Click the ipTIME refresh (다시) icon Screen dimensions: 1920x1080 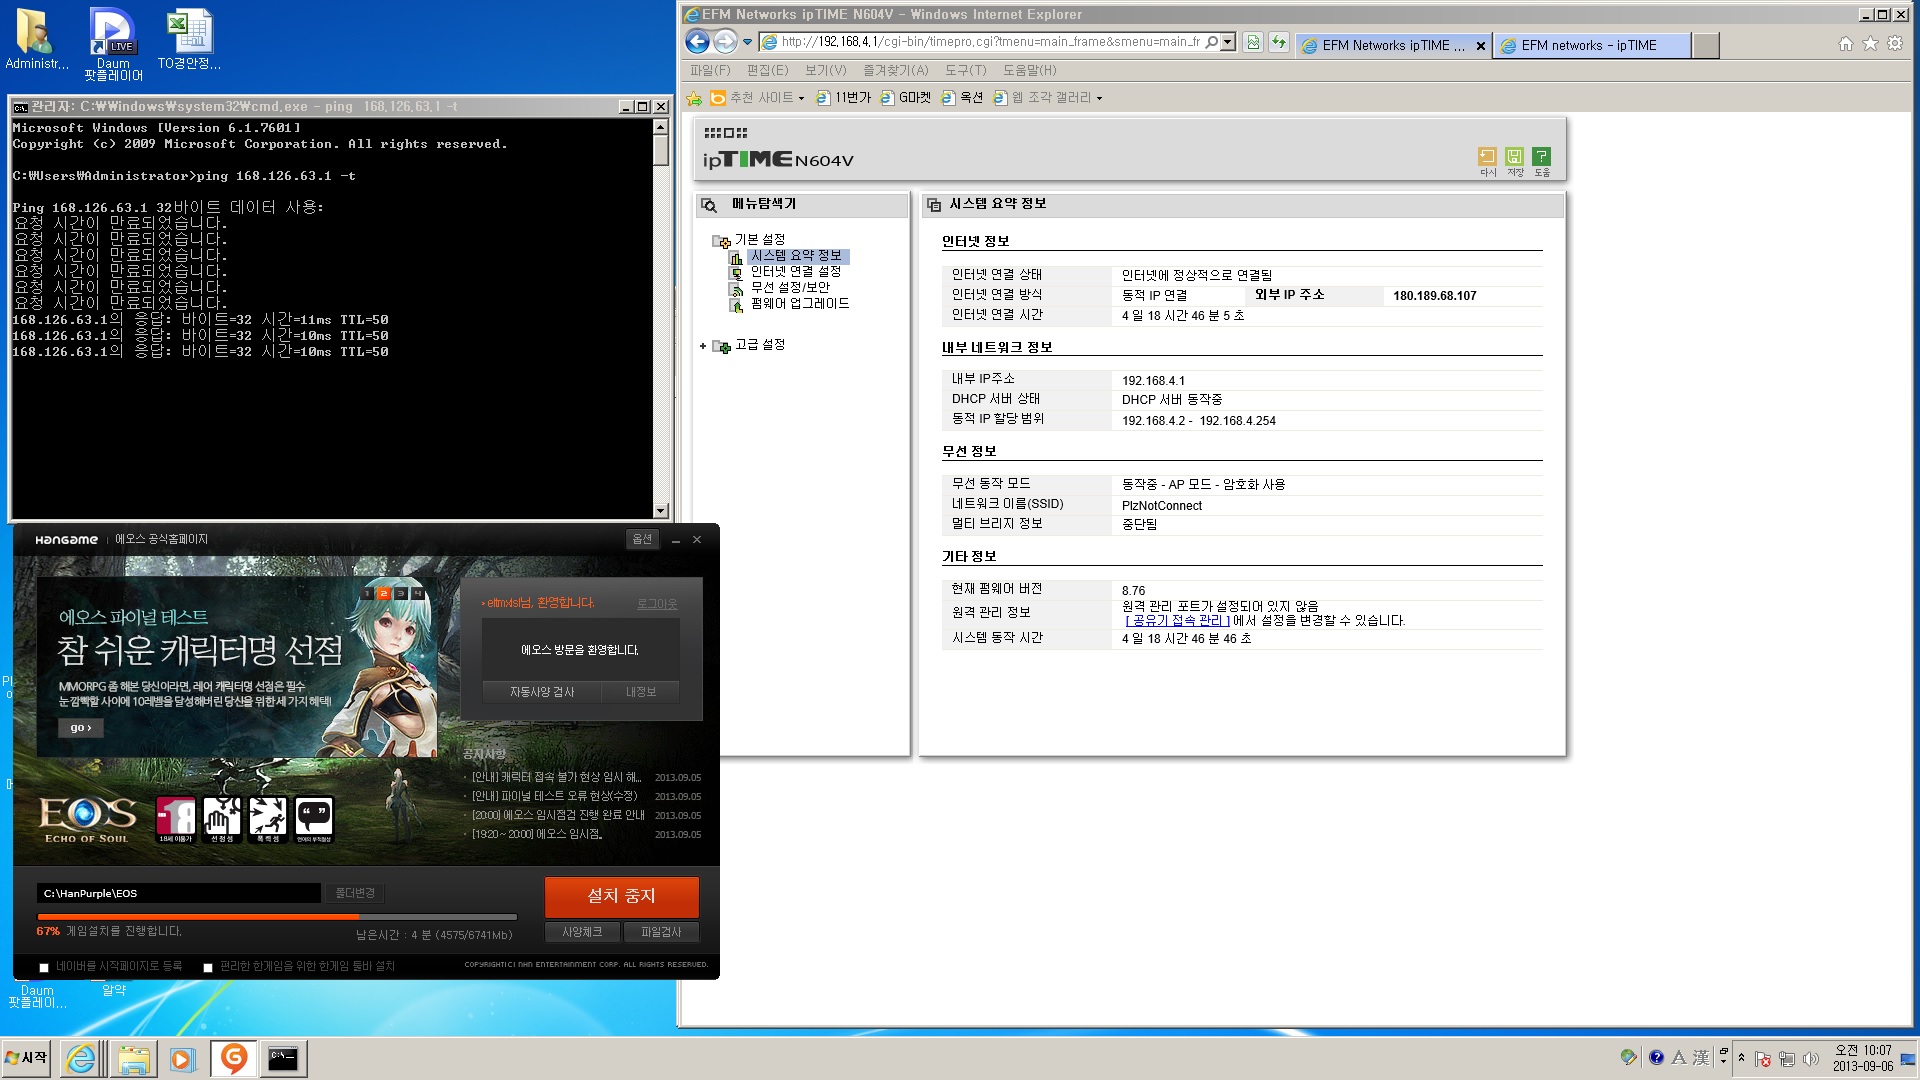[1487, 157]
